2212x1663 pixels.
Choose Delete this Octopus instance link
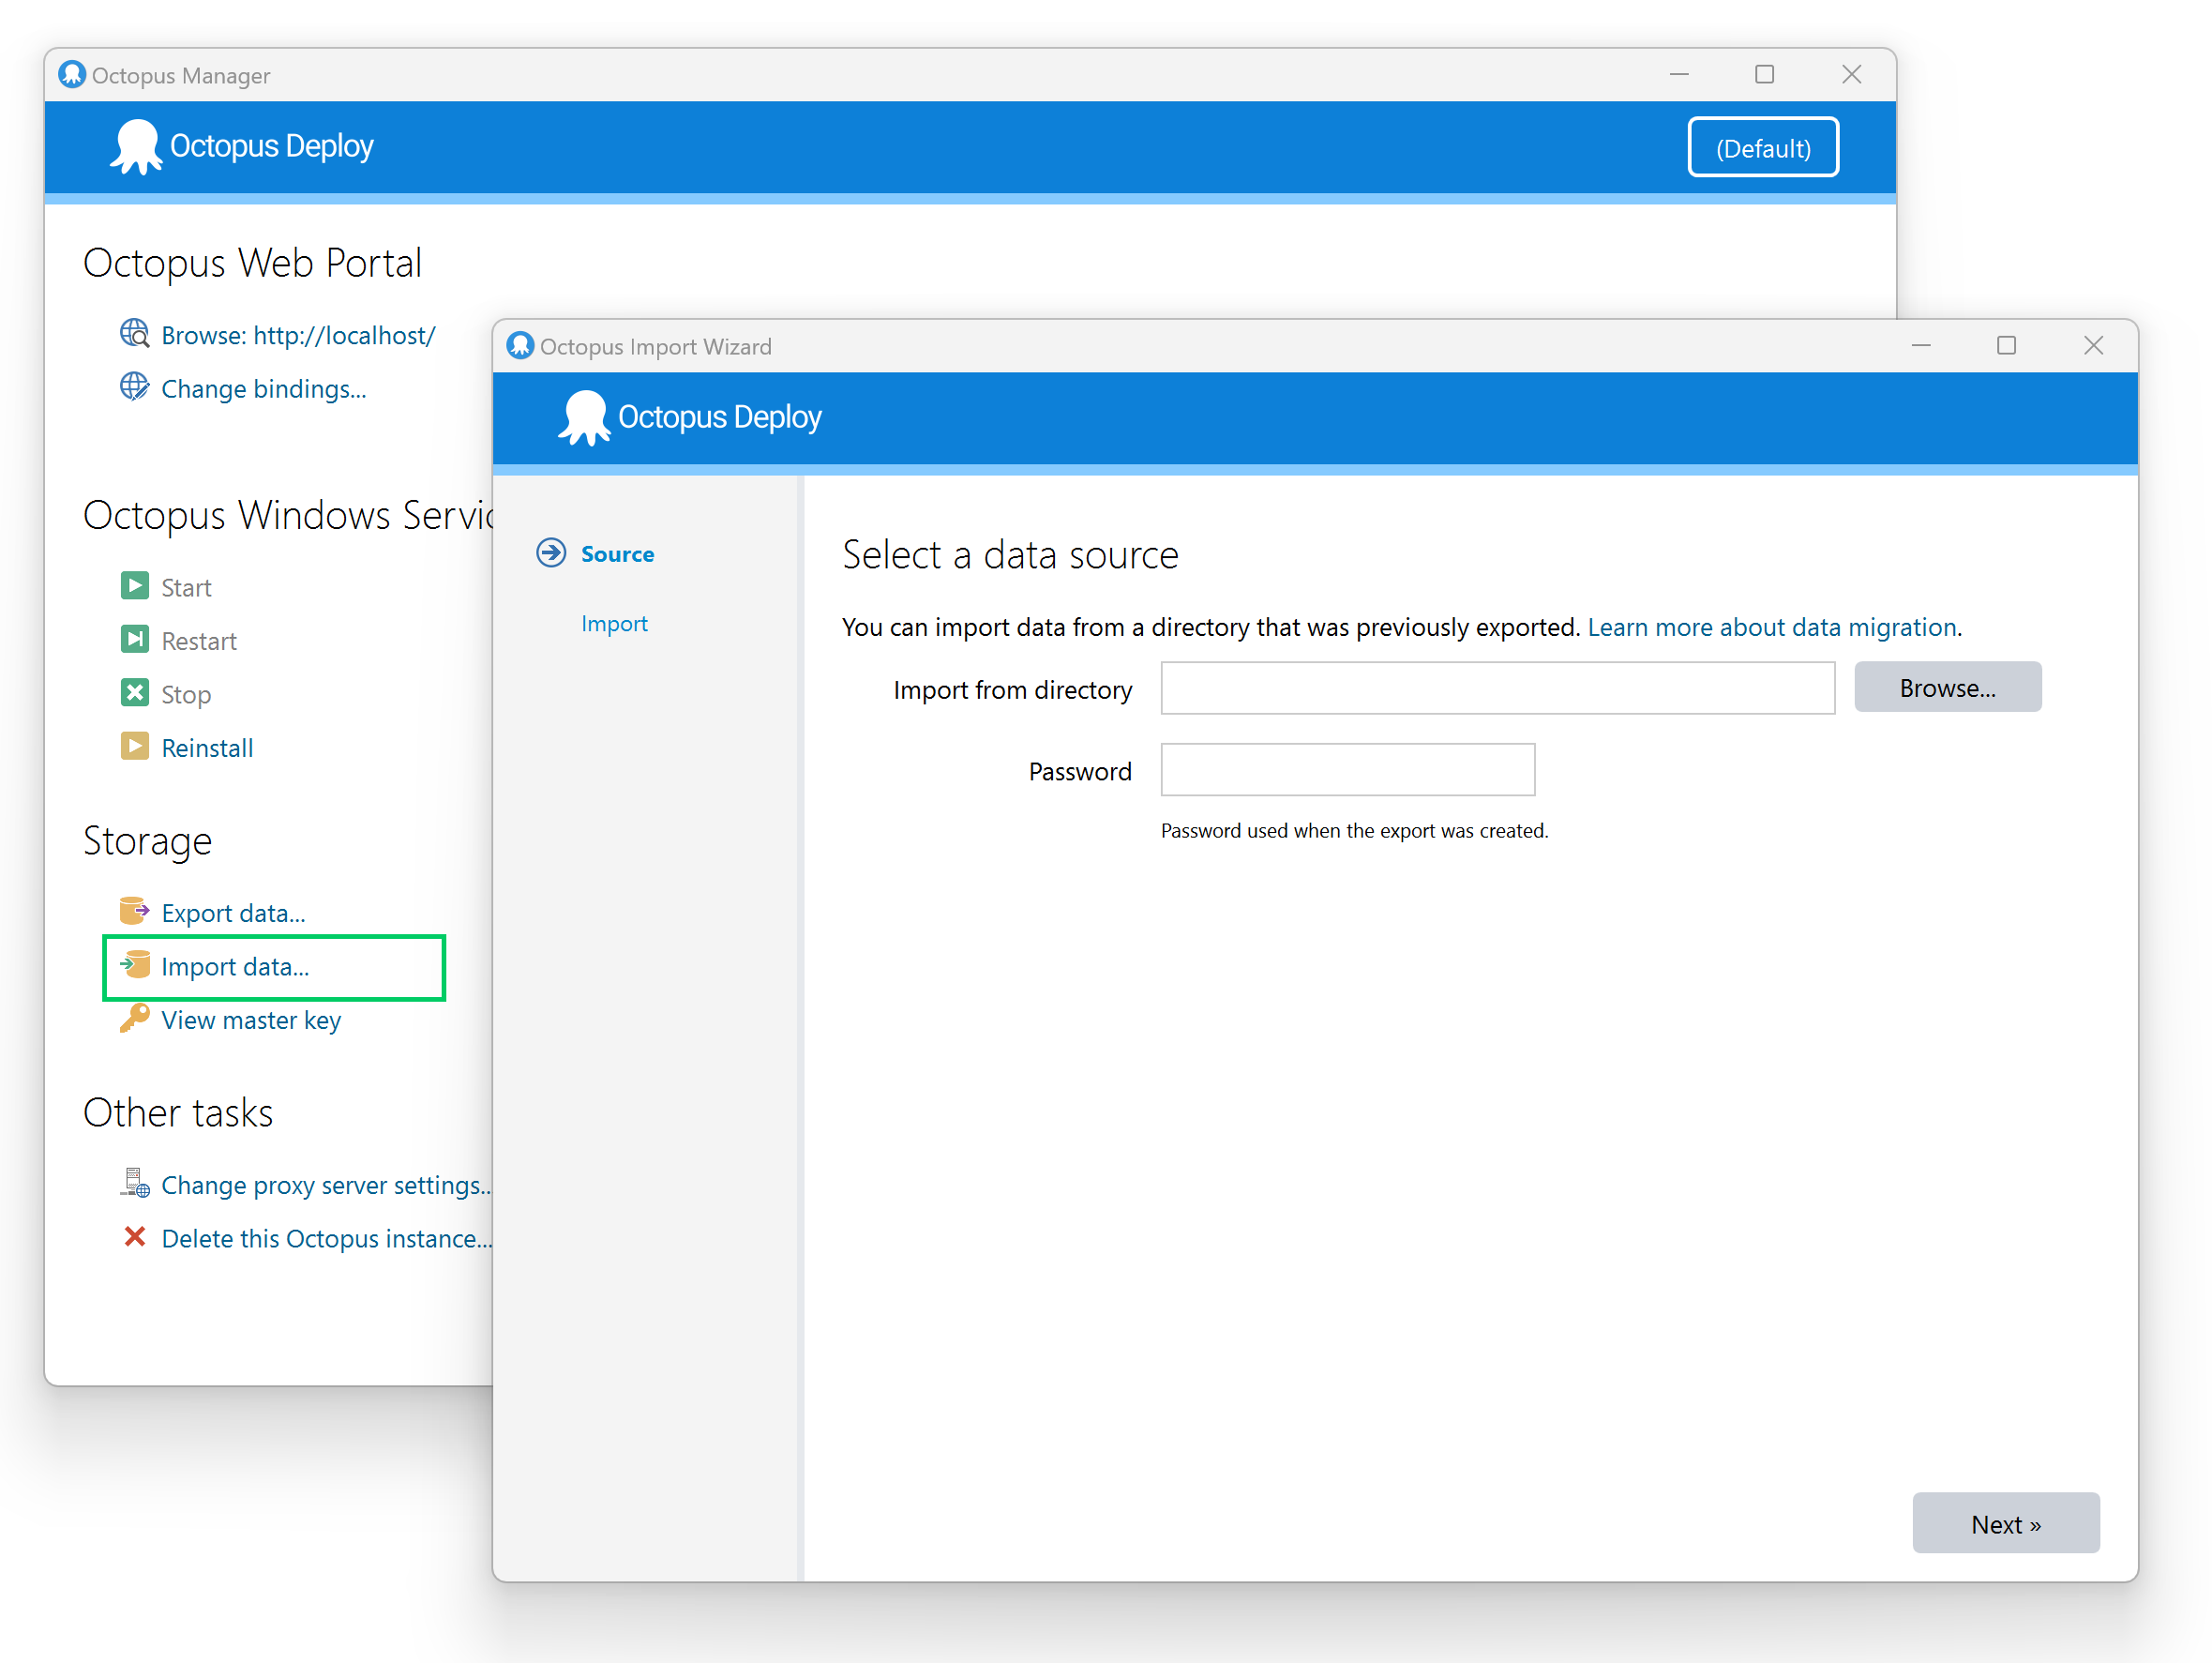327,1238
